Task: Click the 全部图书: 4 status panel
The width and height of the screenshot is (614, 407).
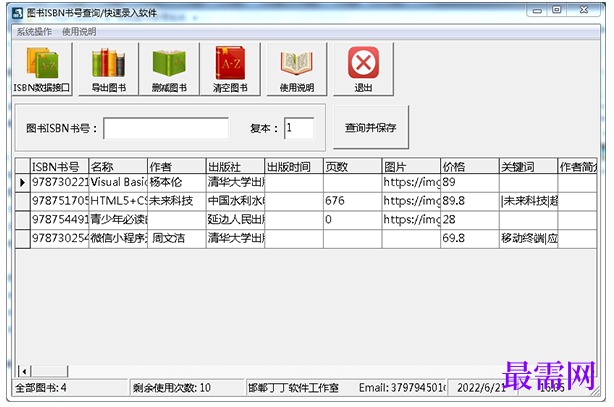Action: (70, 388)
